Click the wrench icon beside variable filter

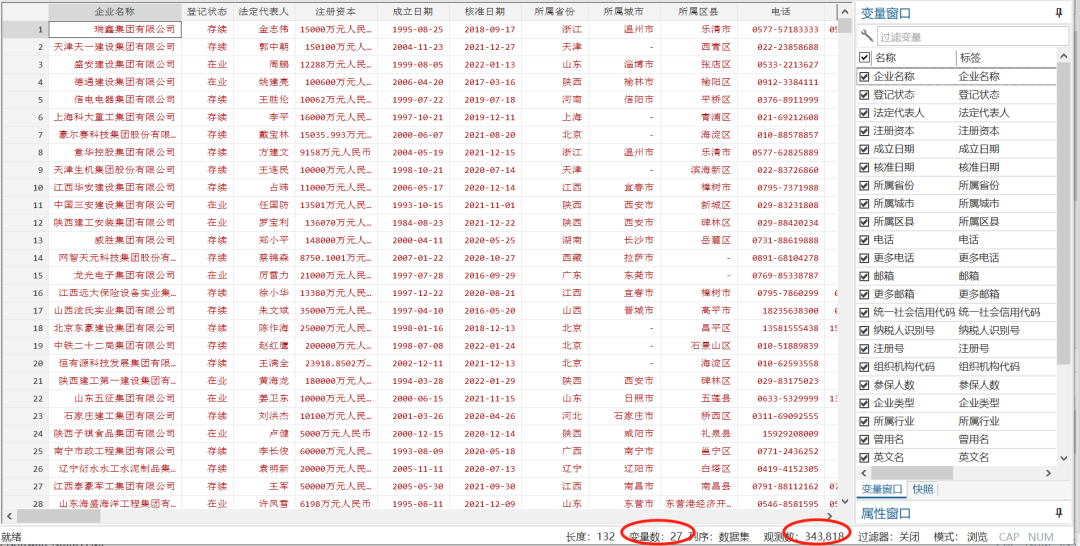(867, 36)
